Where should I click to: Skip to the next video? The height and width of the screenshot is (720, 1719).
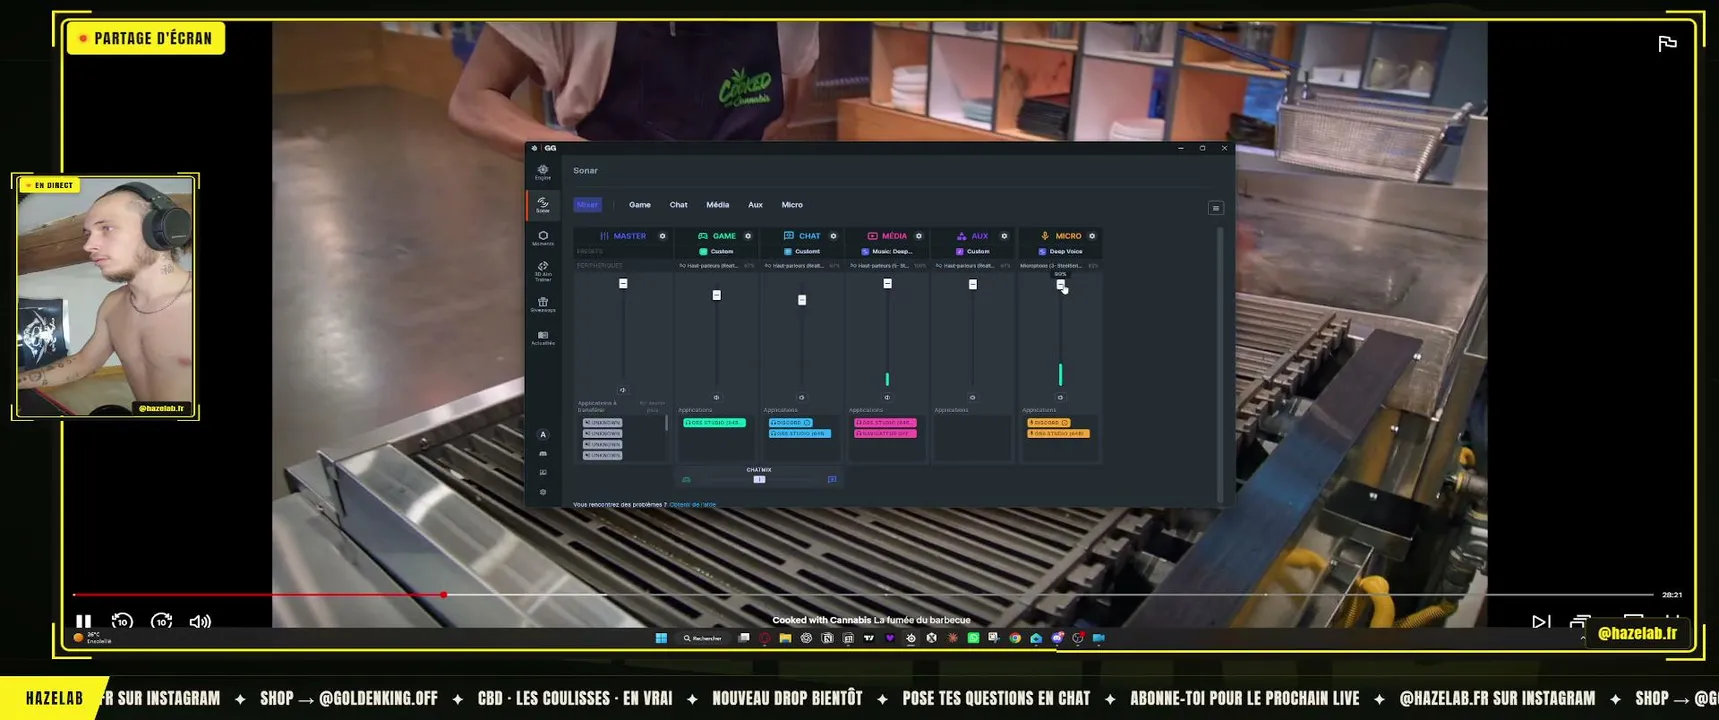[x=1541, y=622]
